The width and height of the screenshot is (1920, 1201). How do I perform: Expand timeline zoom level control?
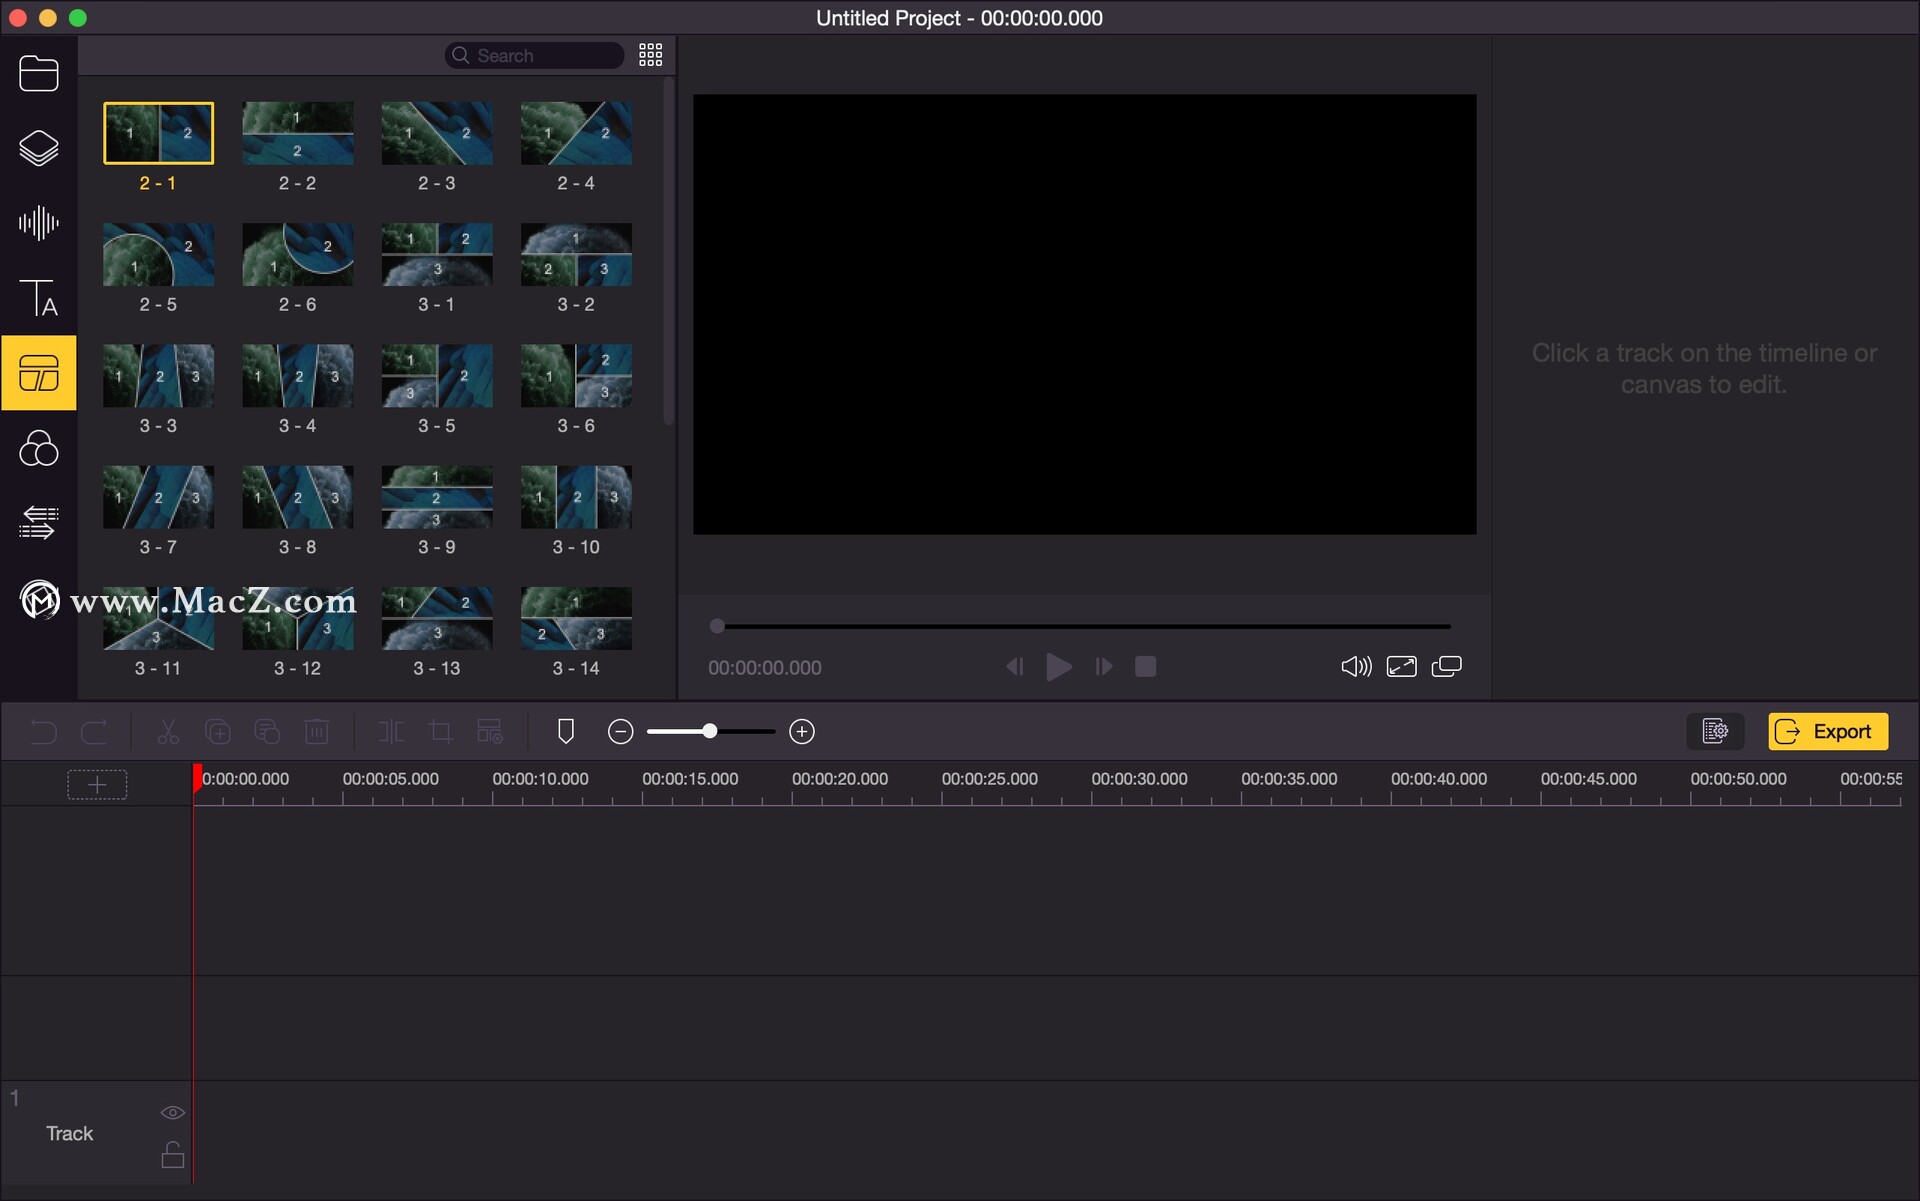(800, 731)
